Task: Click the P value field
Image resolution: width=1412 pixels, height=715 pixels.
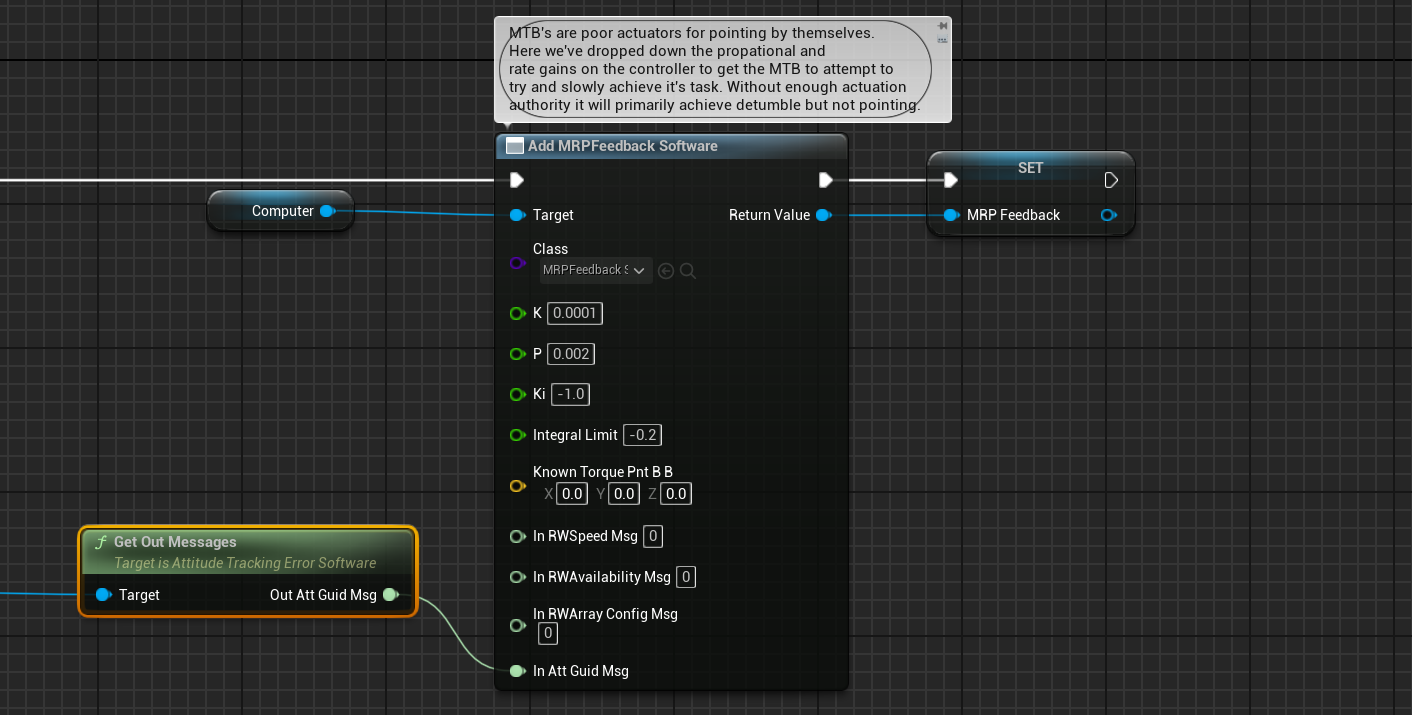Action: click(570, 354)
